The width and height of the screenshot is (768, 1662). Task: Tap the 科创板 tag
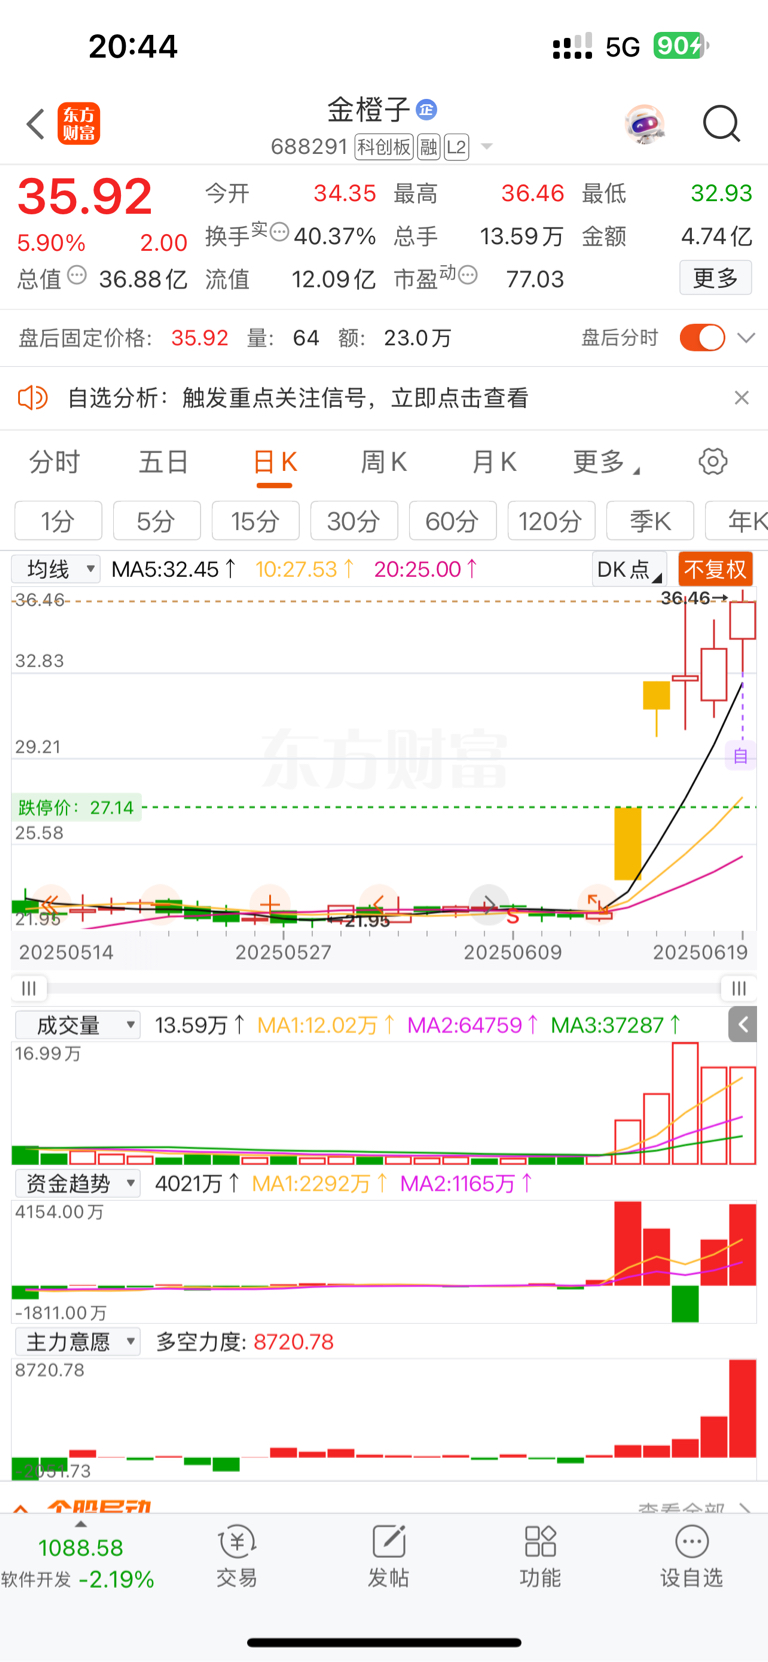tap(384, 147)
